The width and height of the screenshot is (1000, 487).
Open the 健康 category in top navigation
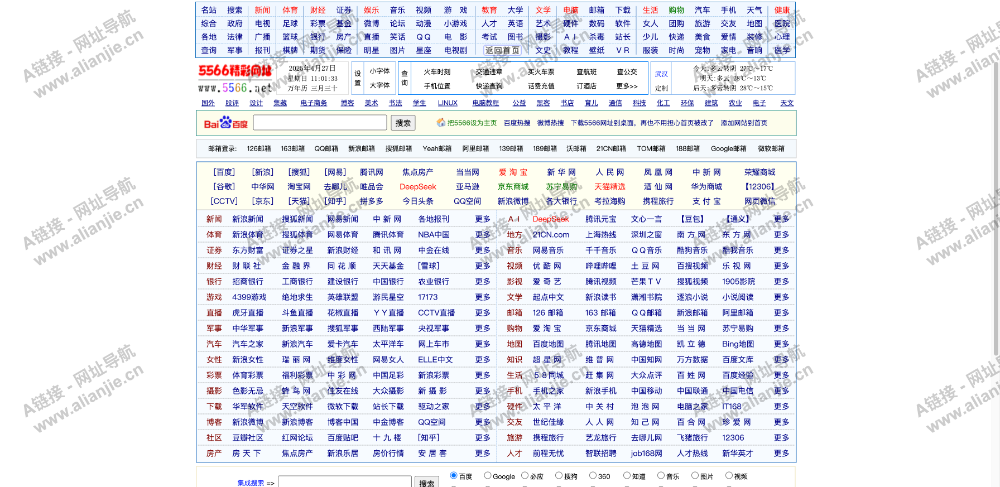(782, 10)
